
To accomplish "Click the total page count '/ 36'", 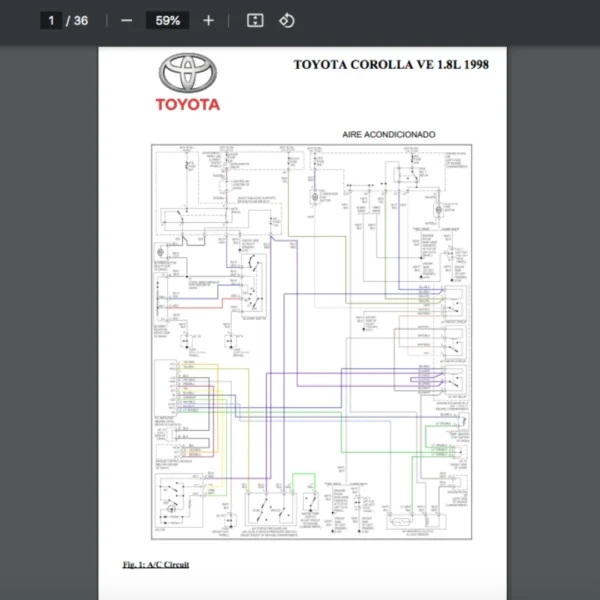I will pos(76,21).
